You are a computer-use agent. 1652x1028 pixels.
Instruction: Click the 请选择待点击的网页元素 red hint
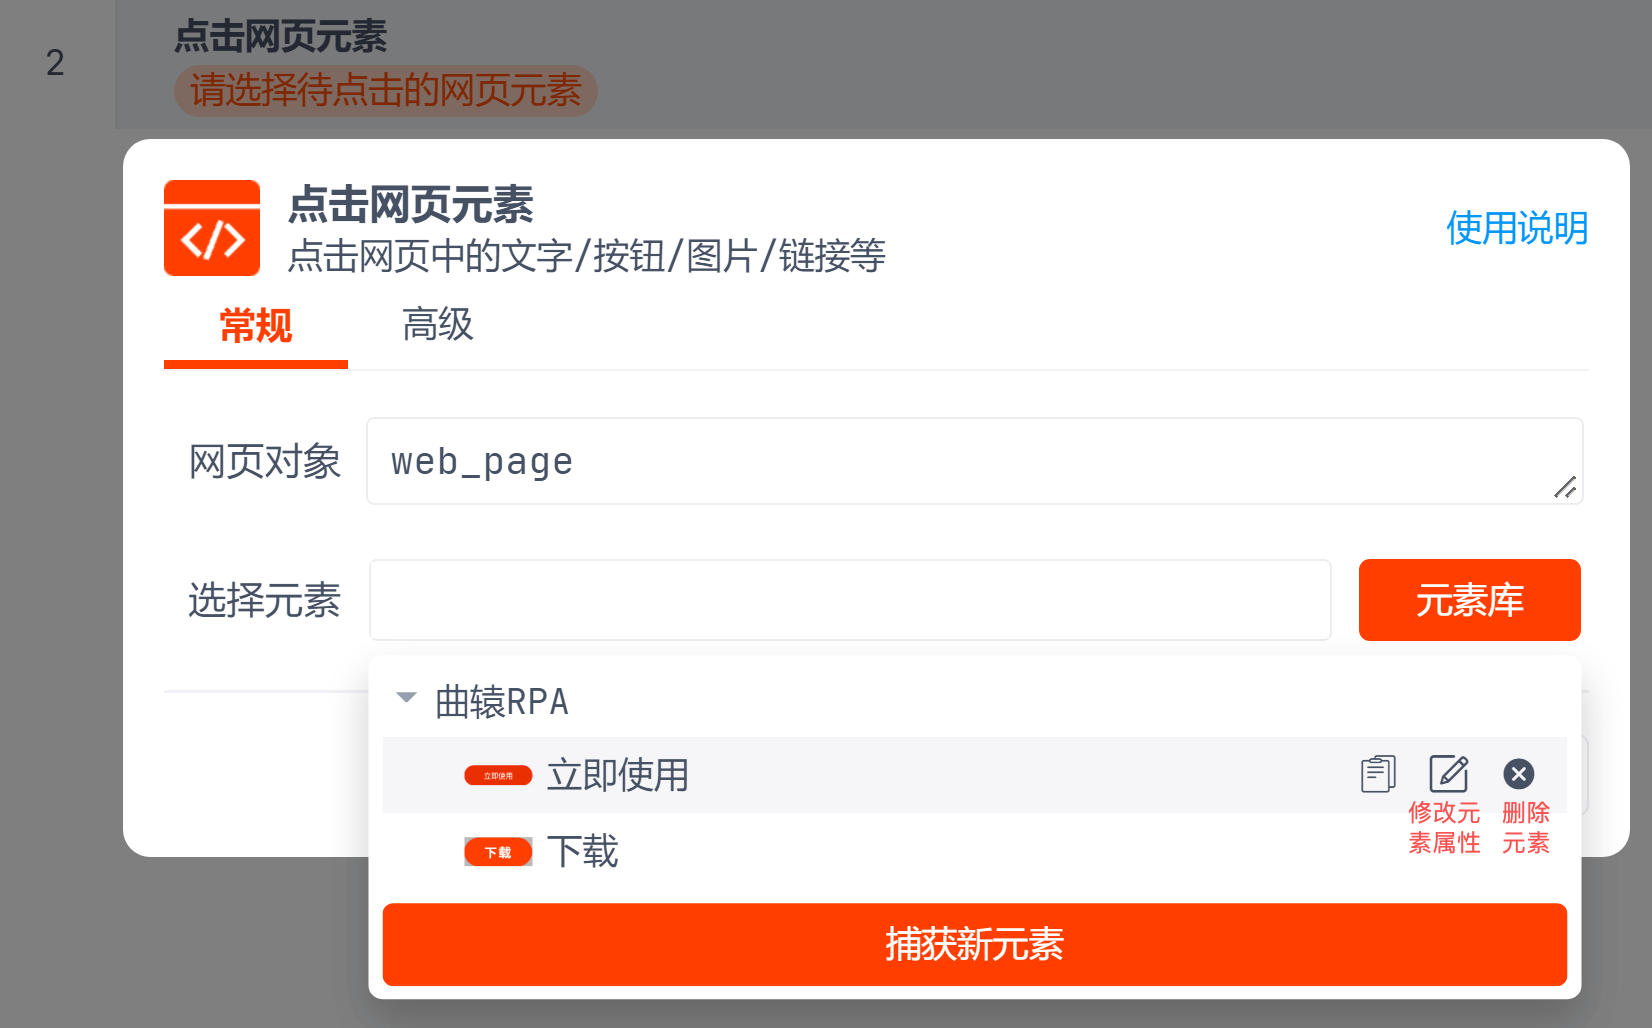[386, 91]
